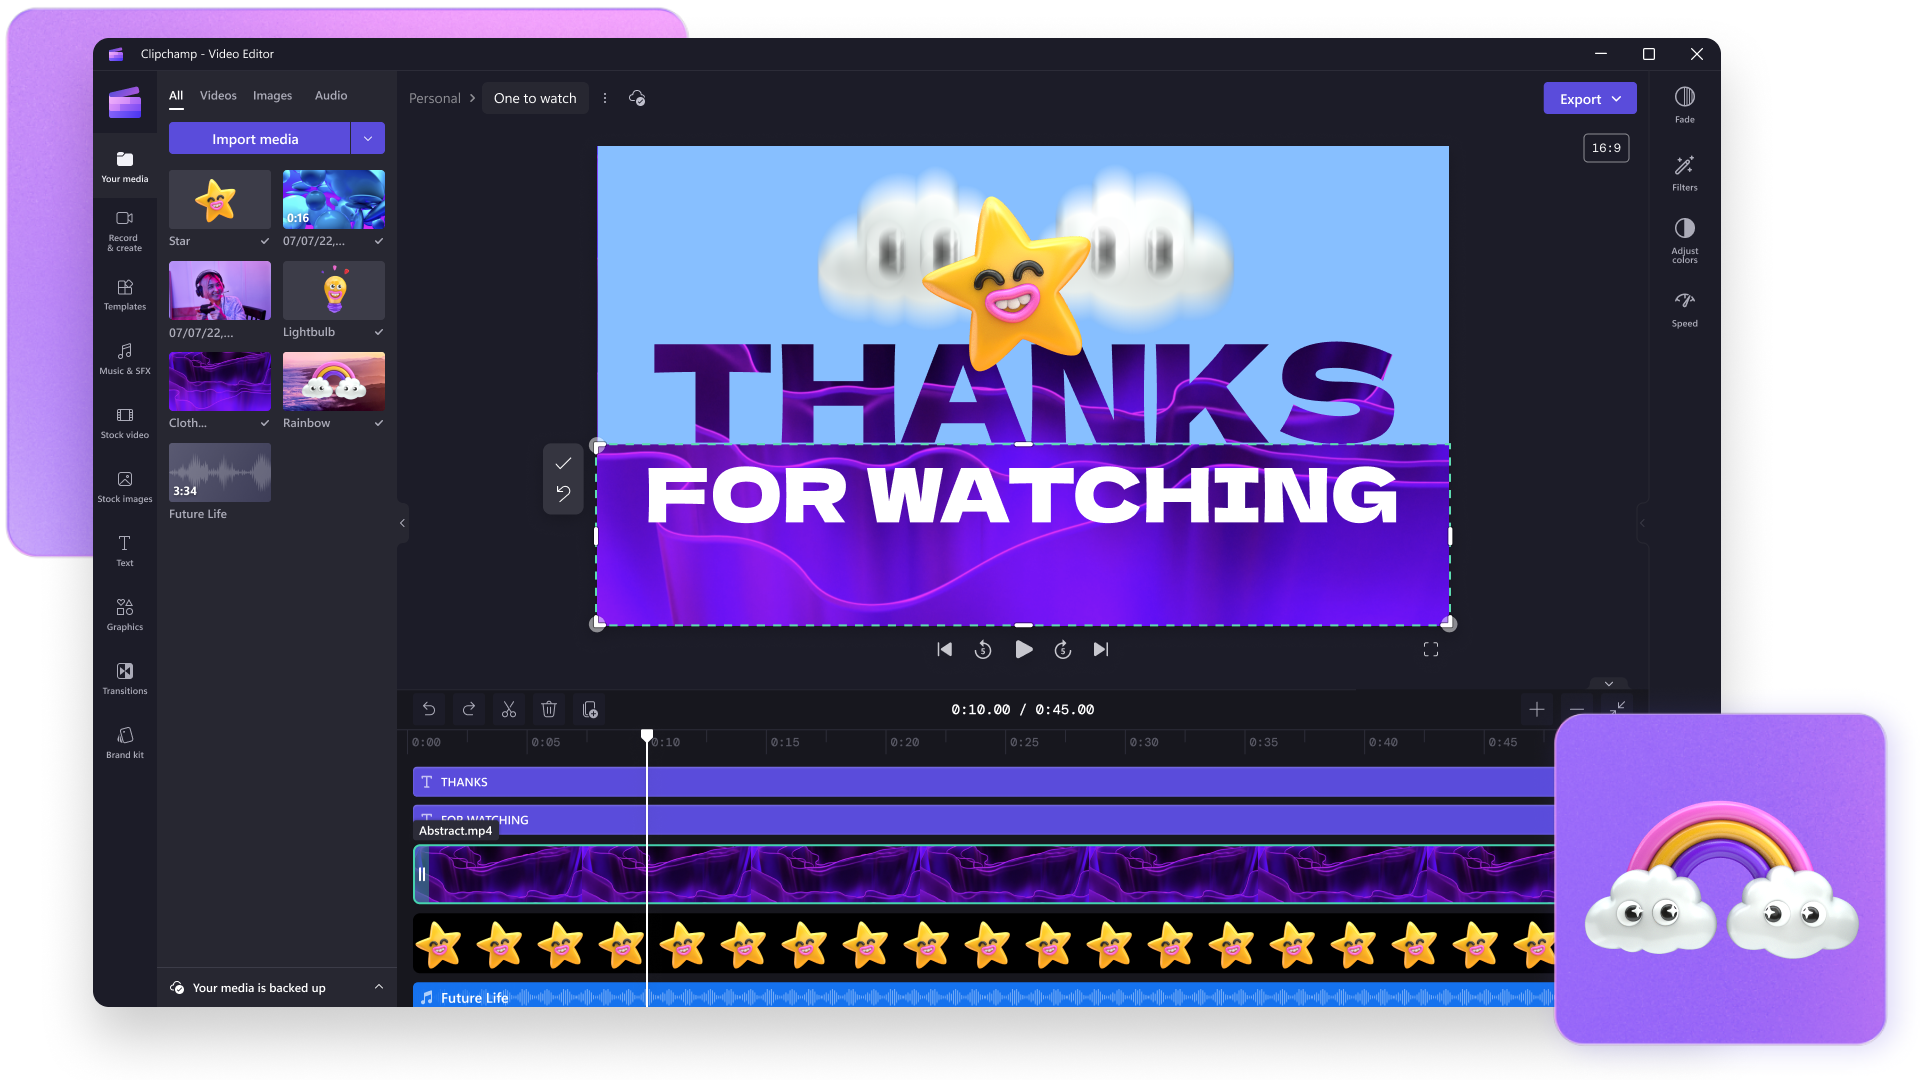Collapse the 'Your media is backed up' section
The image size is (1920, 1080).
click(x=379, y=988)
